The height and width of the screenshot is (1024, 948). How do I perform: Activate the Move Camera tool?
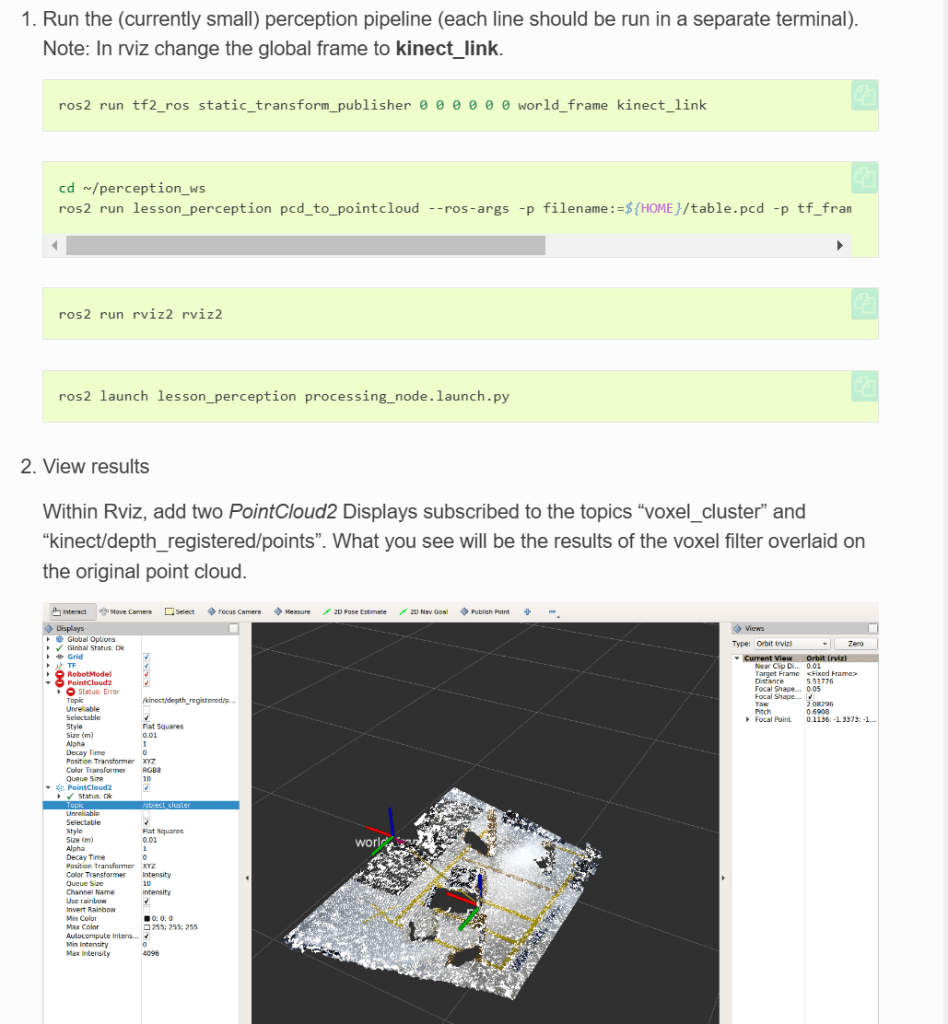(x=125, y=611)
